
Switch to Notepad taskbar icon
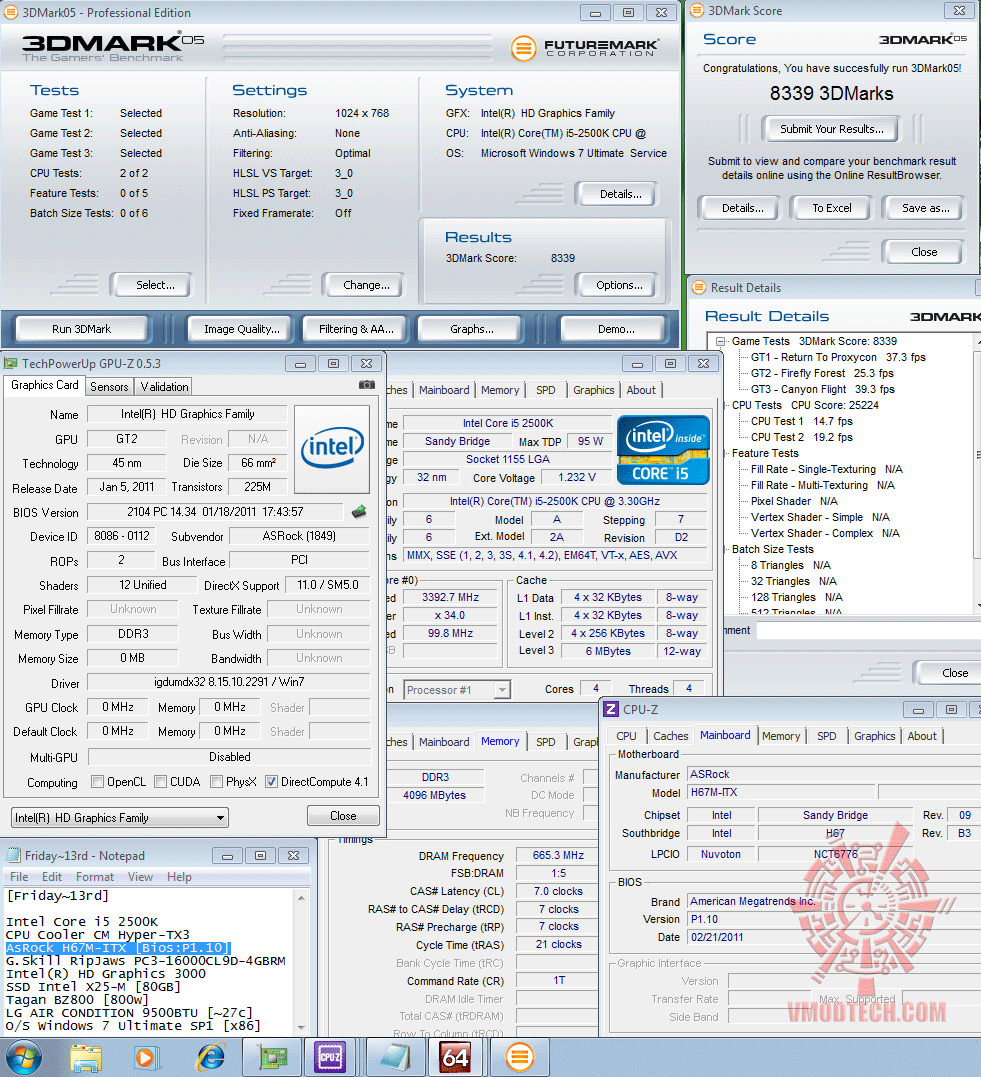click(x=395, y=1058)
